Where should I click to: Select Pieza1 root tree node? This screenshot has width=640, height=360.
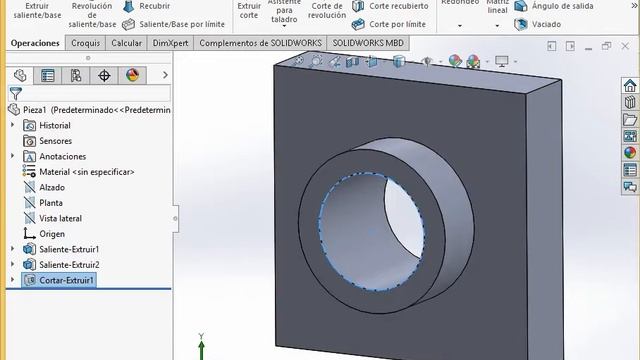(x=89, y=110)
